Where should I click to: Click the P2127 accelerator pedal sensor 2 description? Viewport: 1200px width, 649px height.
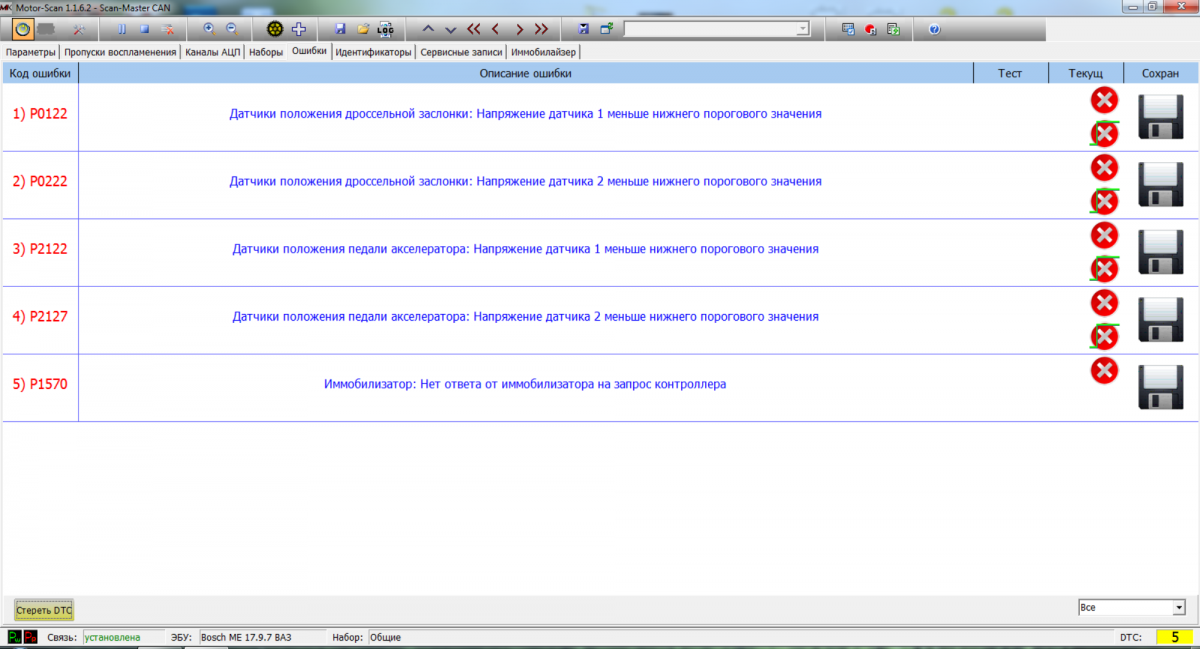525,316
